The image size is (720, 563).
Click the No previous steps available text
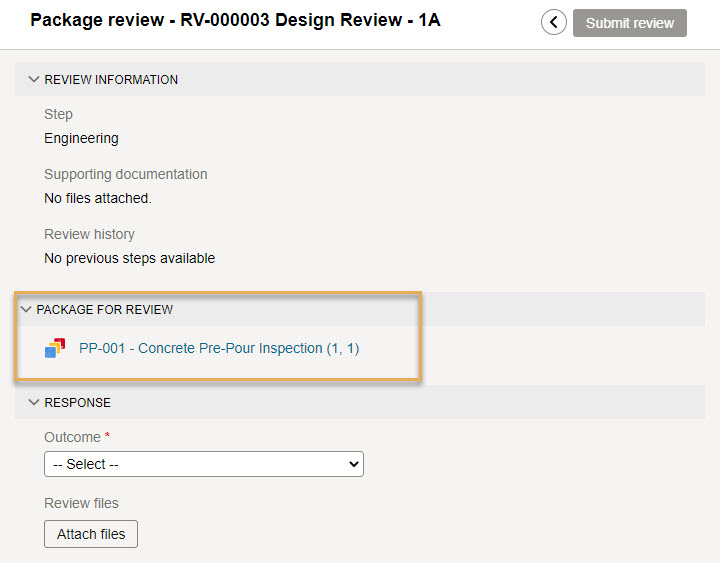129,259
